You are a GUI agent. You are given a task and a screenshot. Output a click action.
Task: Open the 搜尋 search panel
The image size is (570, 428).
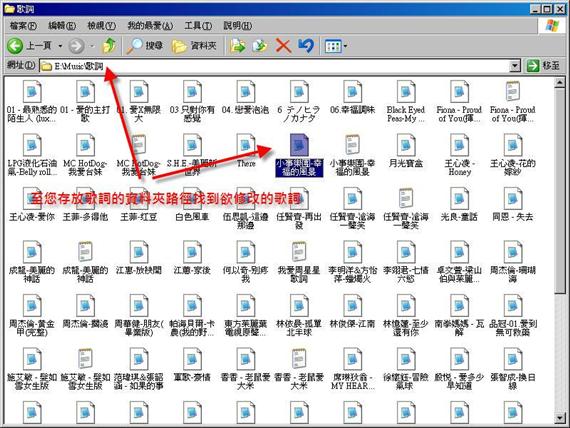(145, 46)
